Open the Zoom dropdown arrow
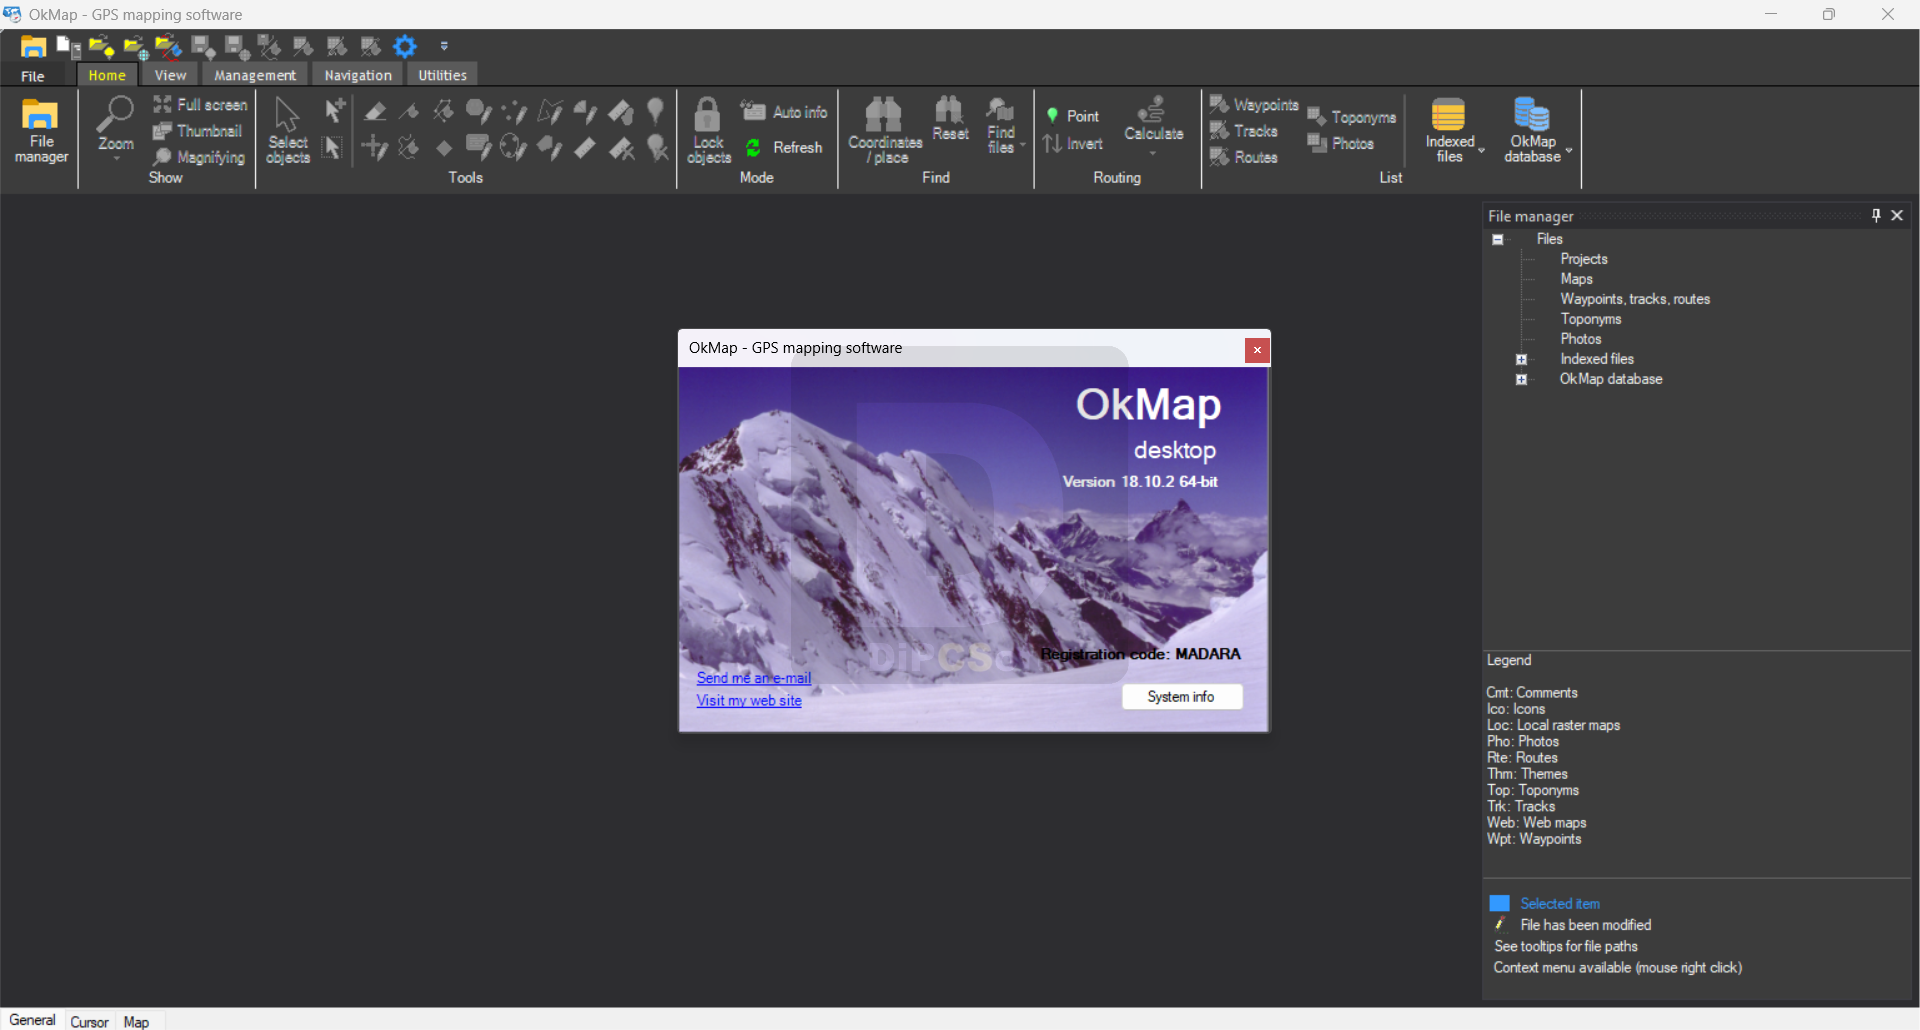 tap(116, 158)
